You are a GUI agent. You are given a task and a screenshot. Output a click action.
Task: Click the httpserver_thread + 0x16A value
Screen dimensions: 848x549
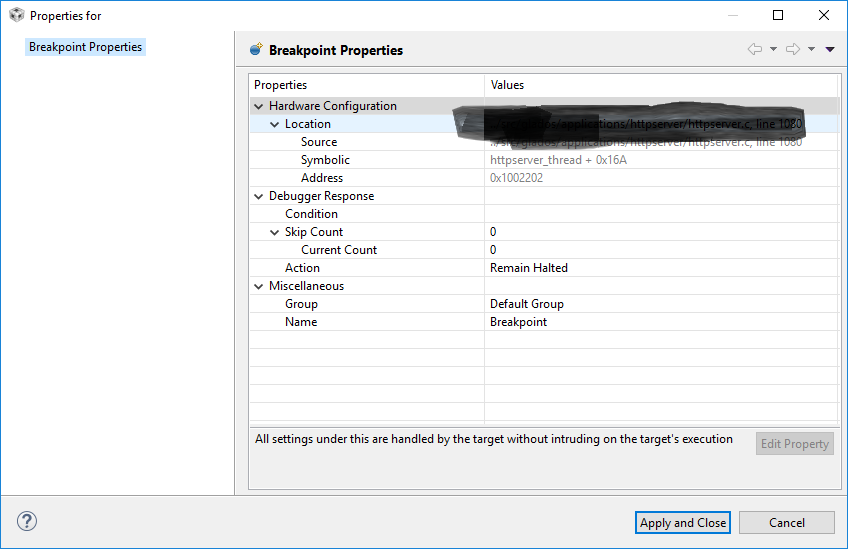pyautogui.click(x=558, y=160)
